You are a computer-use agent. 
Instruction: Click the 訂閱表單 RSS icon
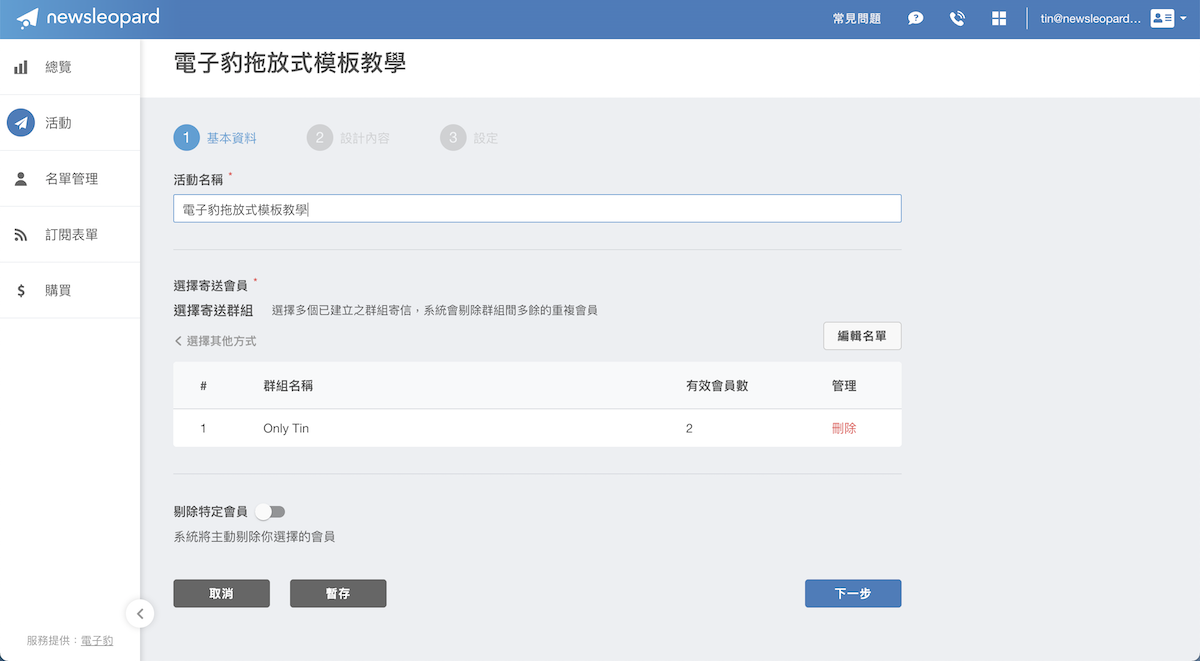21,235
